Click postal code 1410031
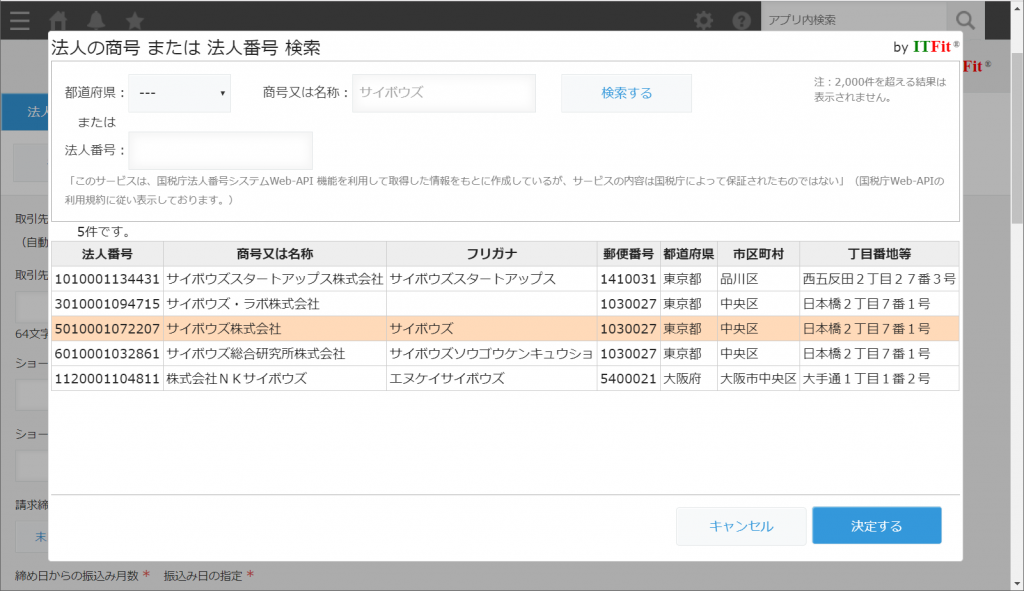This screenshot has width=1024, height=591. 628,279
